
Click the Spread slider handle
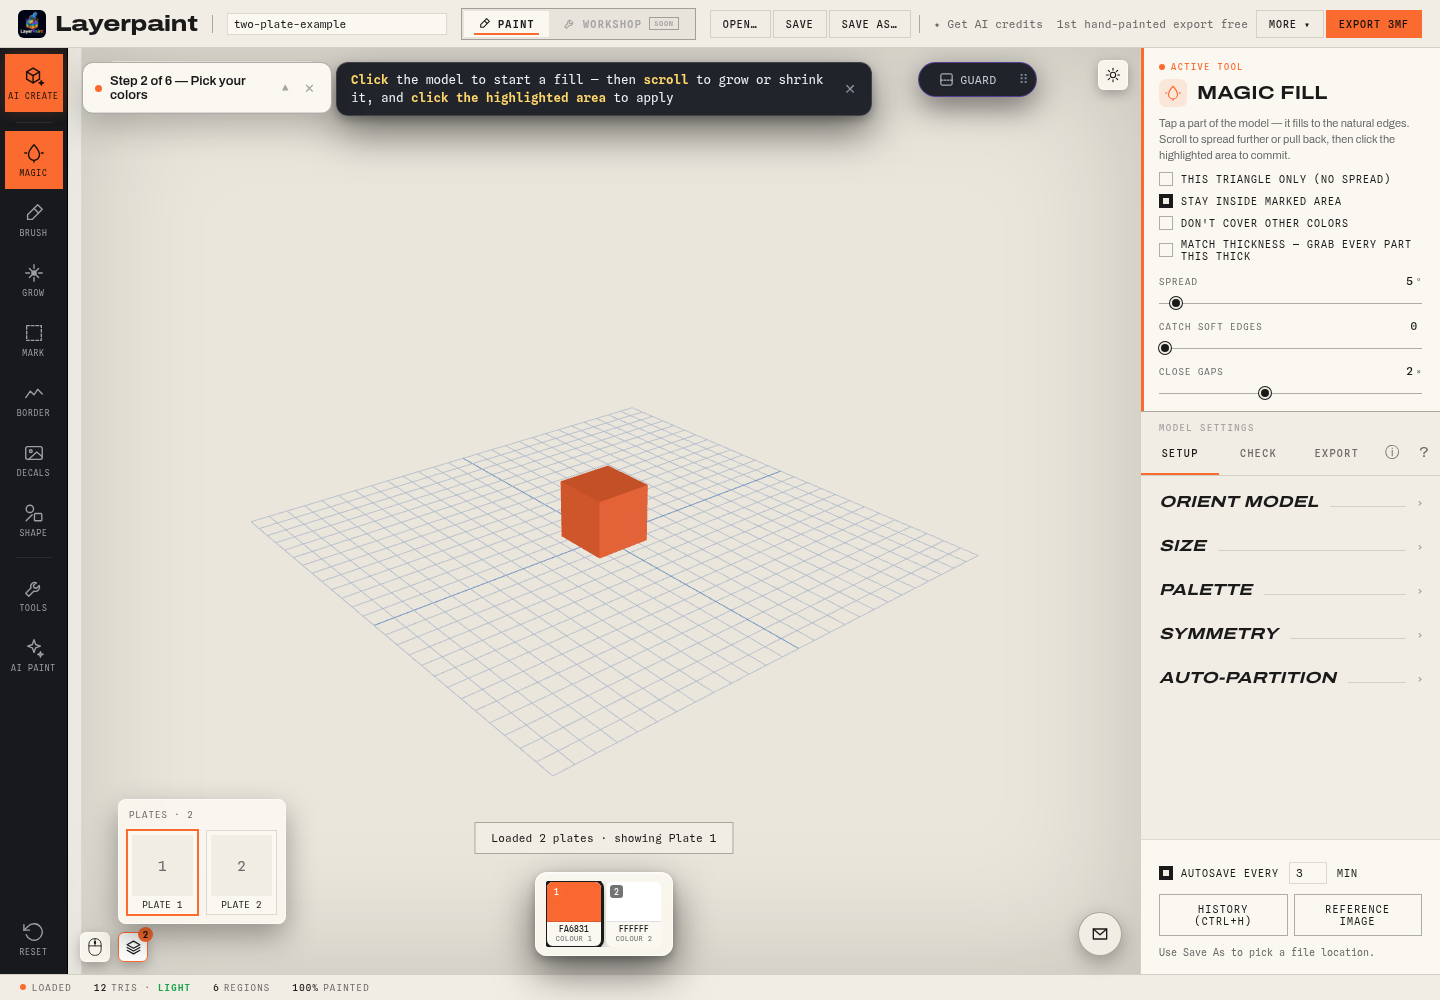pyautogui.click(x=1176, y=303)
